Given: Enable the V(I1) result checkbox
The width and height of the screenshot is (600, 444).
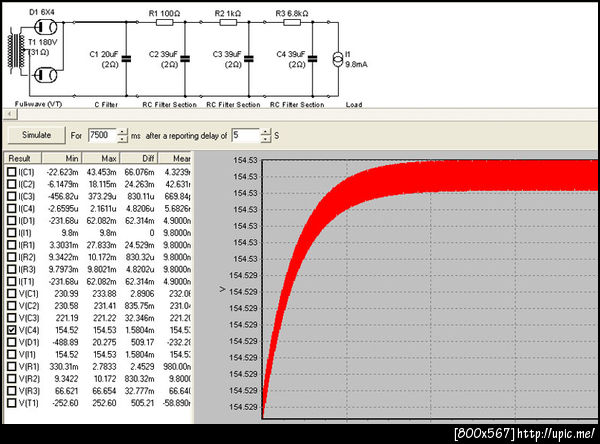Looking at the screenshot, I should pyautogui.click(x=12, y=354).
